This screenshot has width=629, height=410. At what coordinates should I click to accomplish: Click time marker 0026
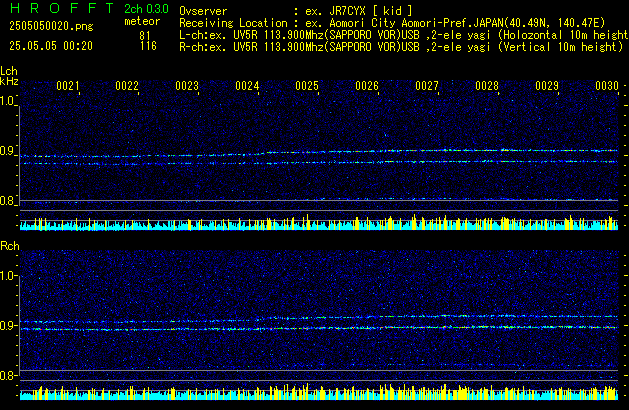point(367,86)
